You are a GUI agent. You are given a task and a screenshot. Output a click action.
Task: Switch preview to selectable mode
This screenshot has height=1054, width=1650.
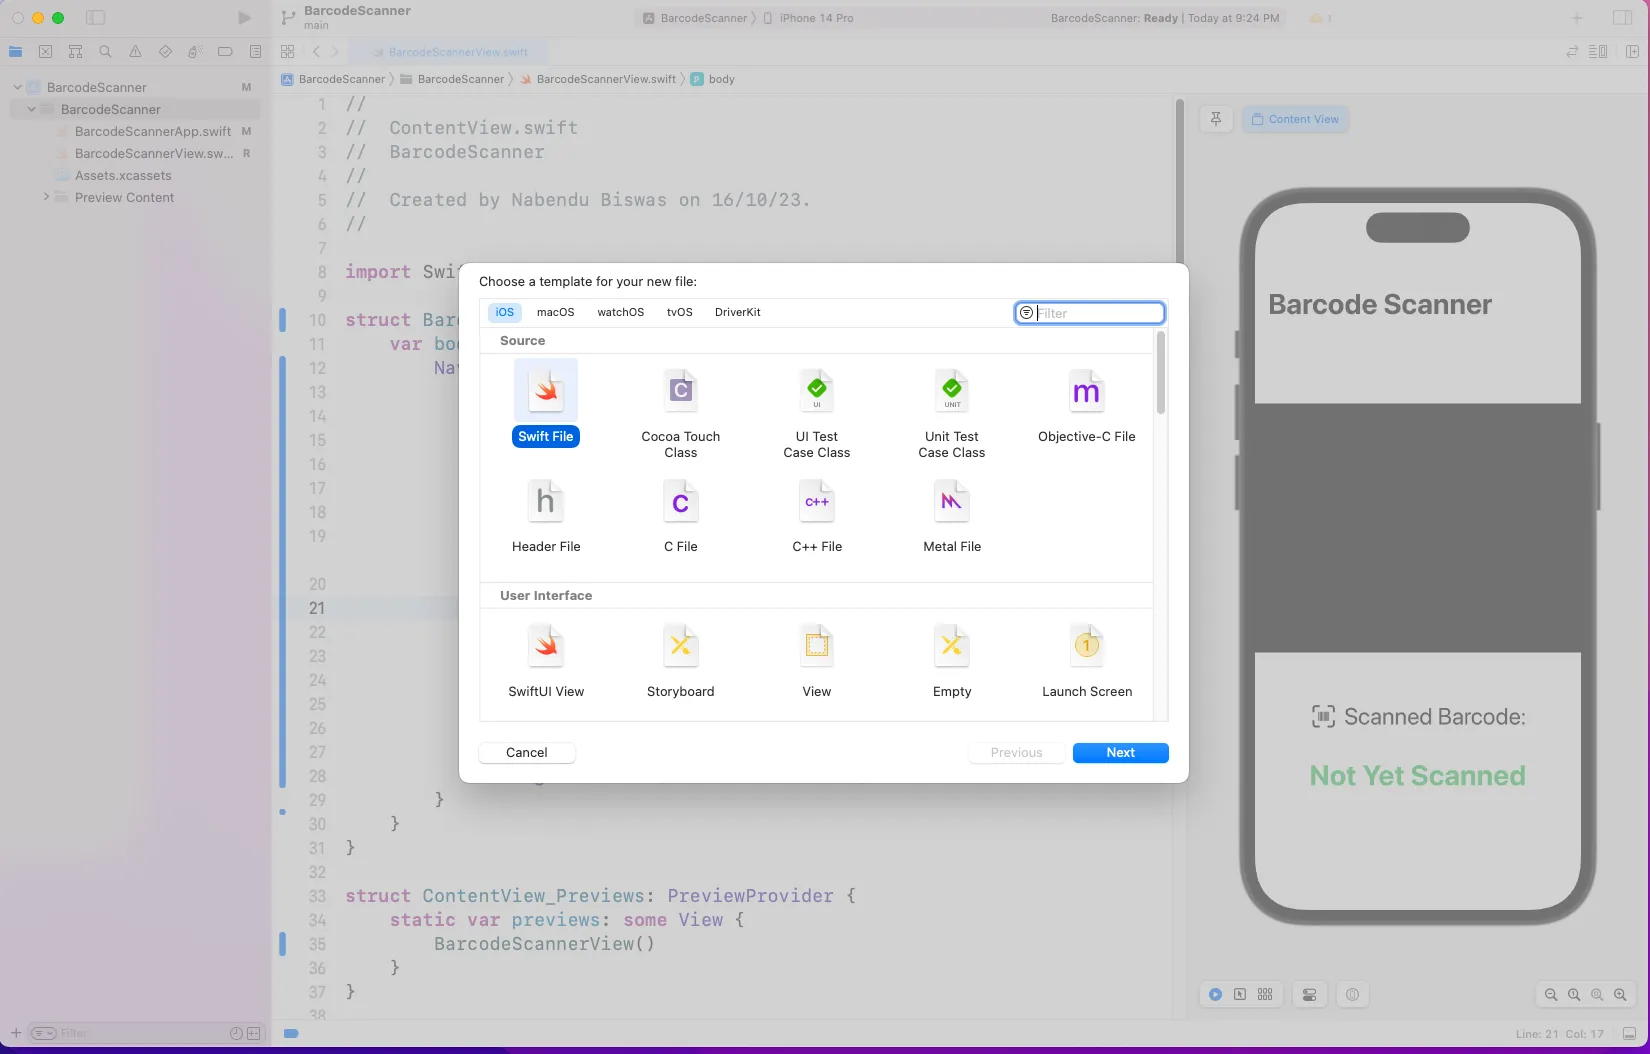(x=1240, y=995)
